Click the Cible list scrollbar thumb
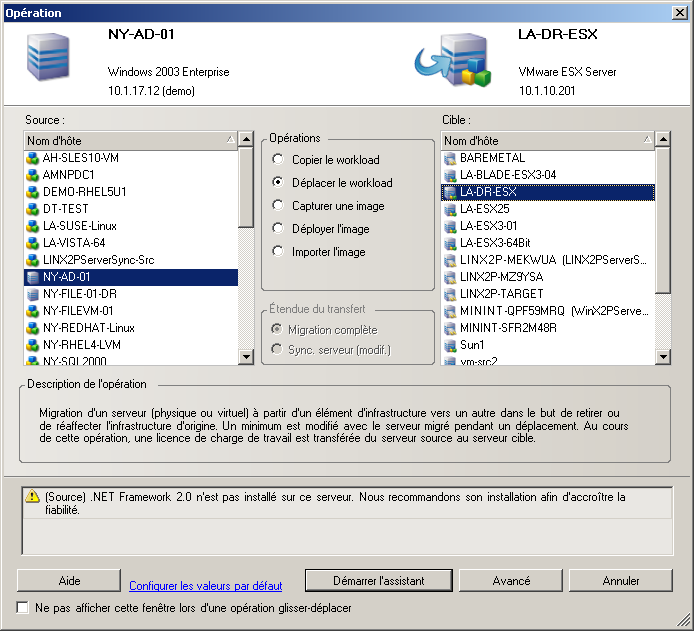Screen dimensions: 694x631 tap(663, 220)
